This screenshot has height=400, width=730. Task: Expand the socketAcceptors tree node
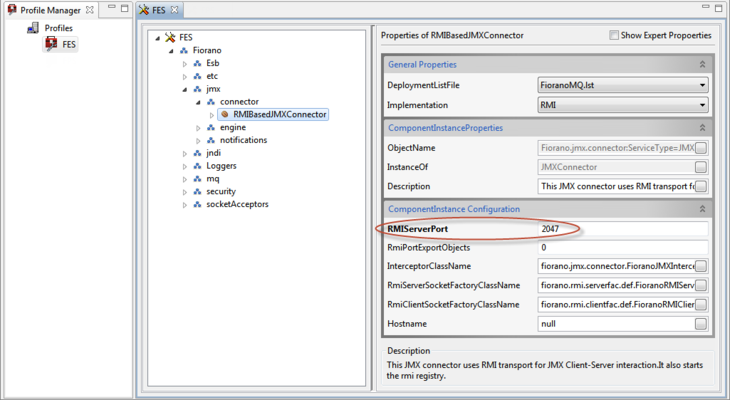point(185,204)
